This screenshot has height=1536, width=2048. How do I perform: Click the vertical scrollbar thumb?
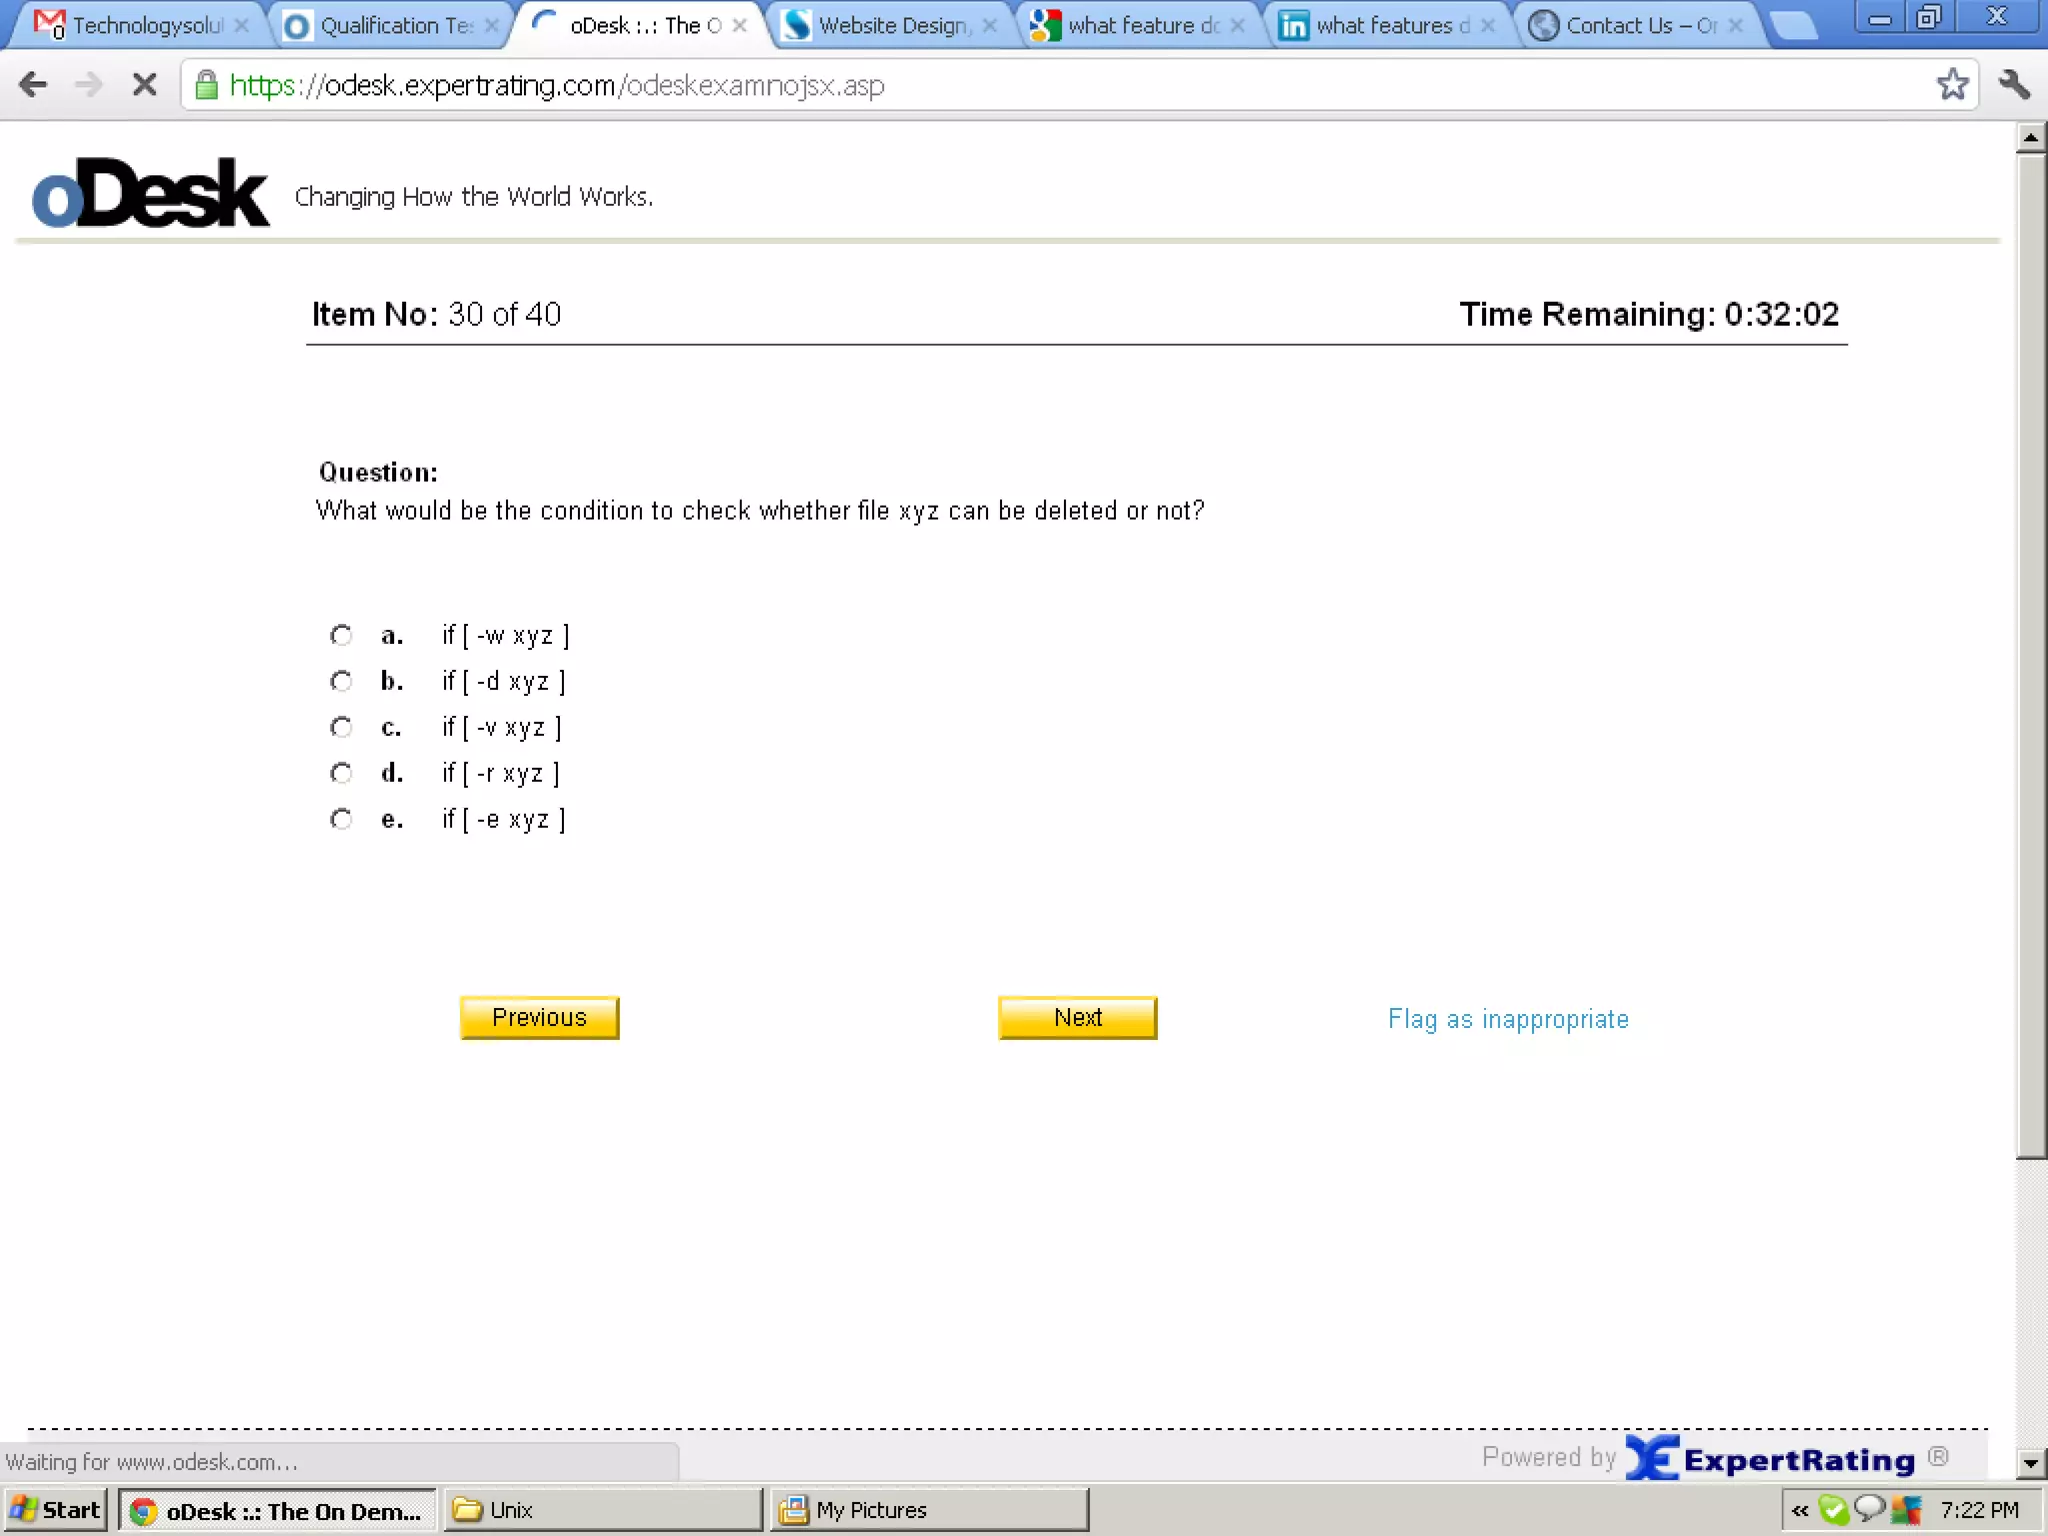pos(2031,655)
